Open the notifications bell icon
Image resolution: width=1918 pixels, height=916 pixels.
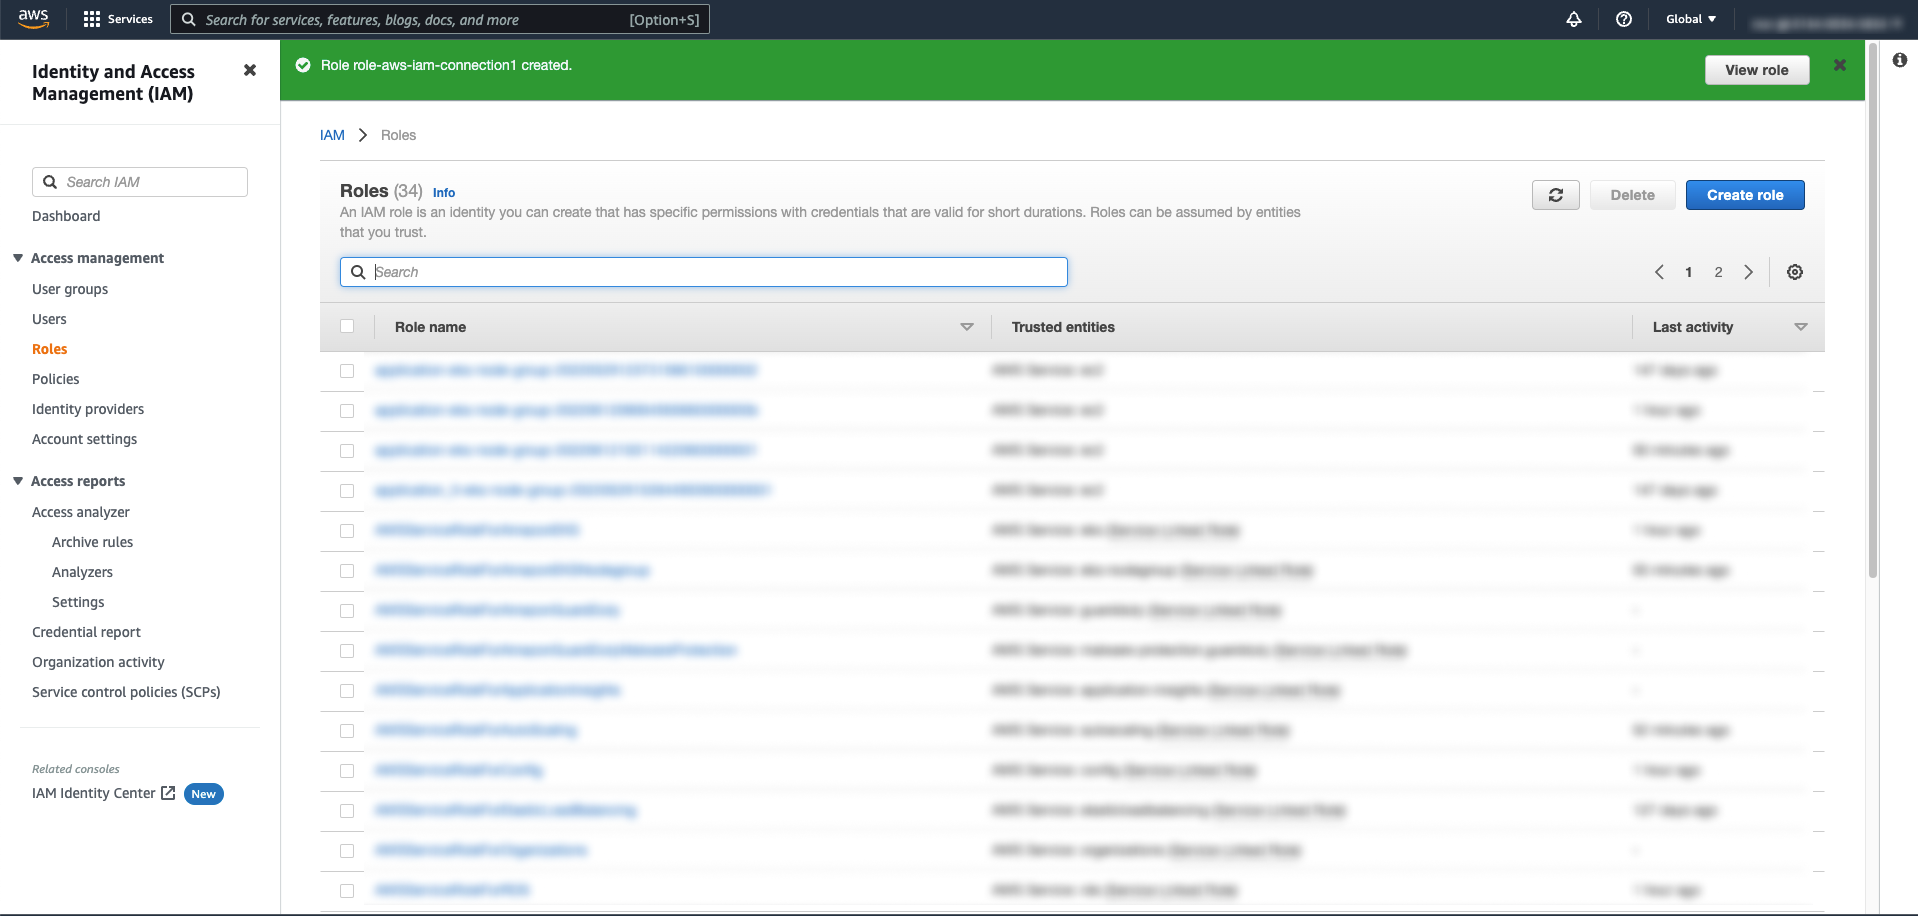pos(1574,19)
